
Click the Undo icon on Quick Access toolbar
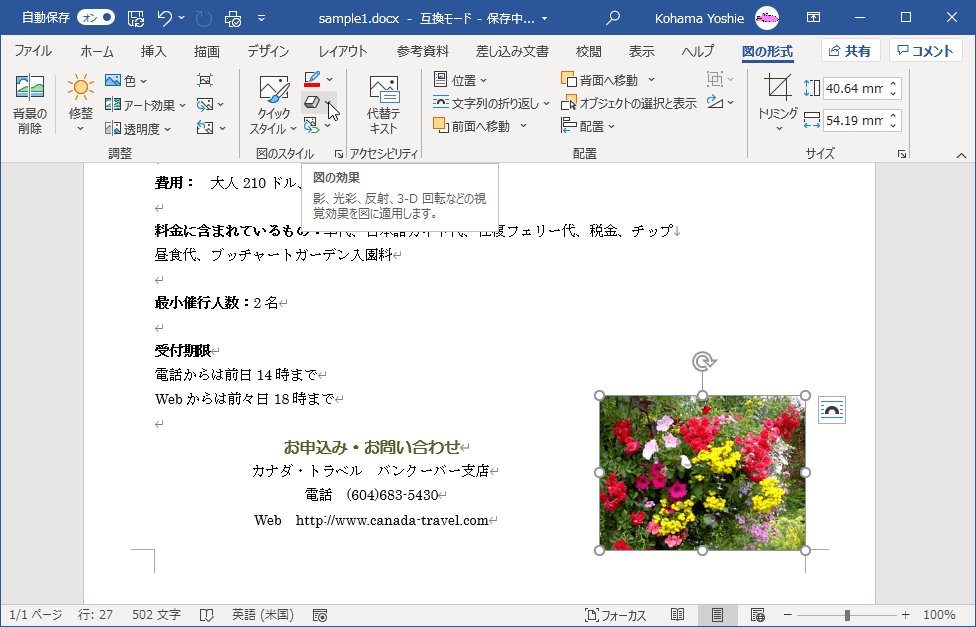pyautogui.click(x=164, y=17)
